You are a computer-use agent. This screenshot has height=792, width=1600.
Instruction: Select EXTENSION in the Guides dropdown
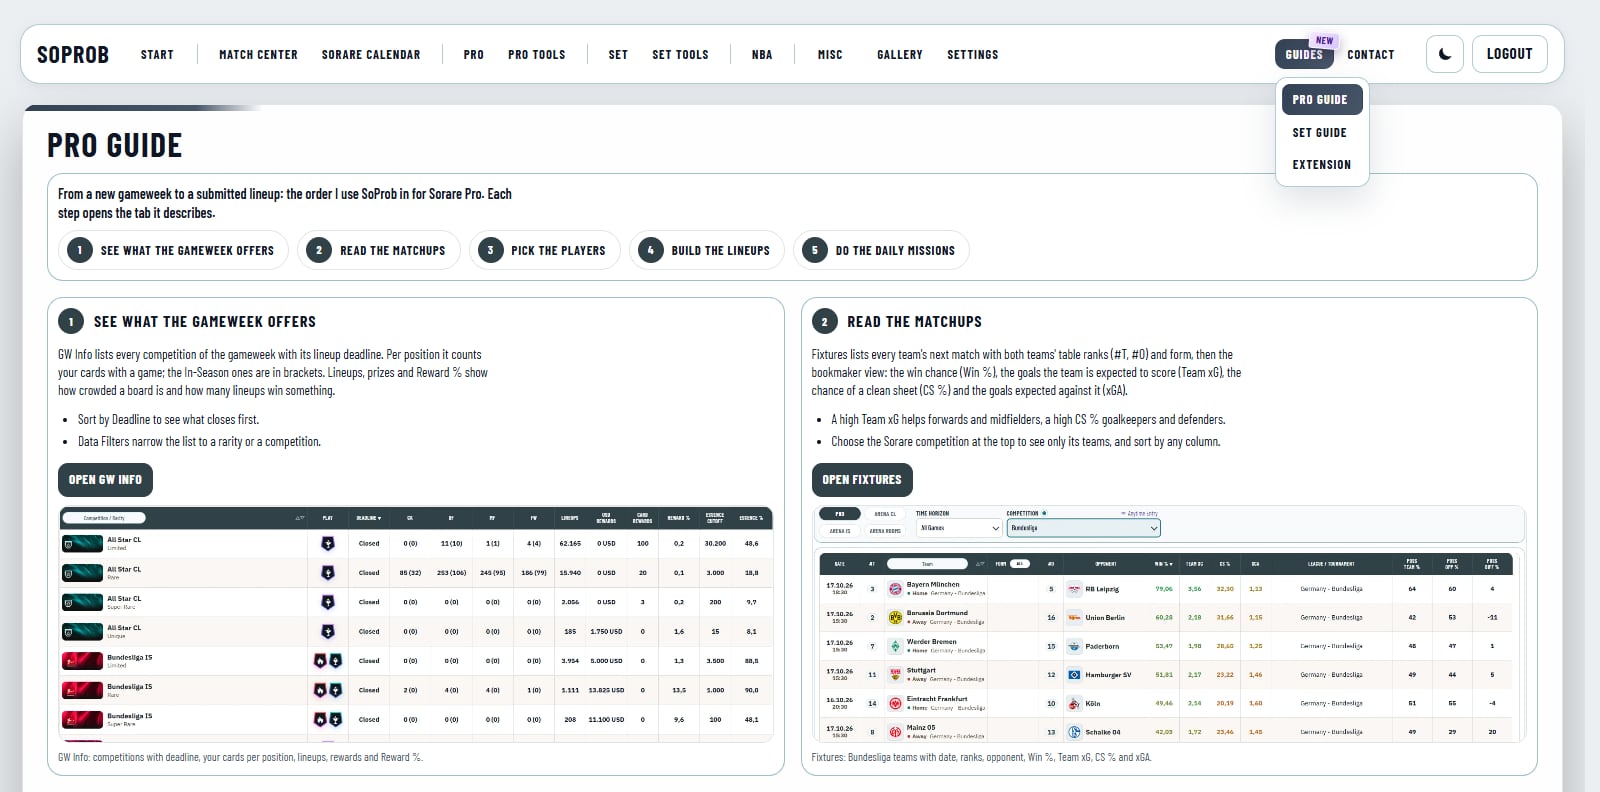(x=1322, y=164)
